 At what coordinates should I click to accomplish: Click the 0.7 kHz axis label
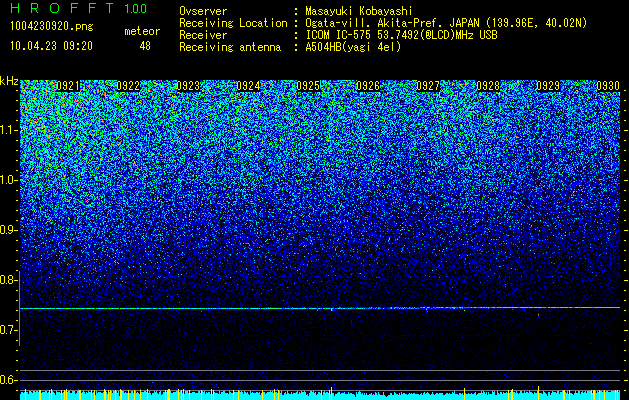8,330
